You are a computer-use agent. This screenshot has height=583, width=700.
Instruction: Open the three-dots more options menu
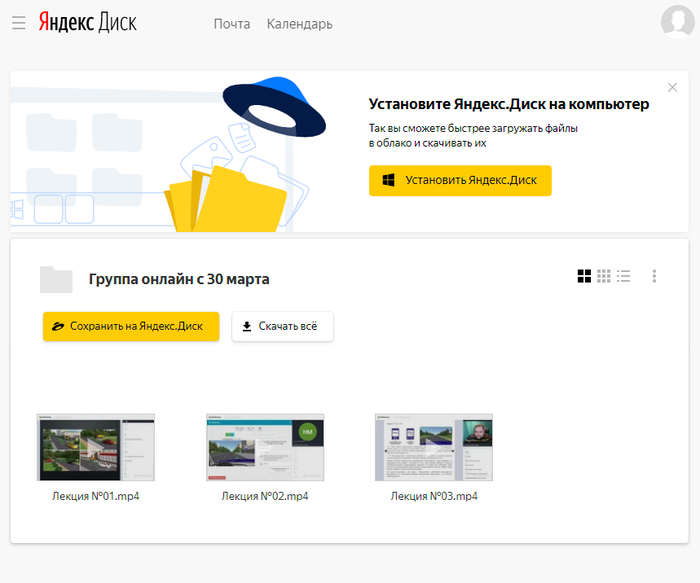coord(654,276)
